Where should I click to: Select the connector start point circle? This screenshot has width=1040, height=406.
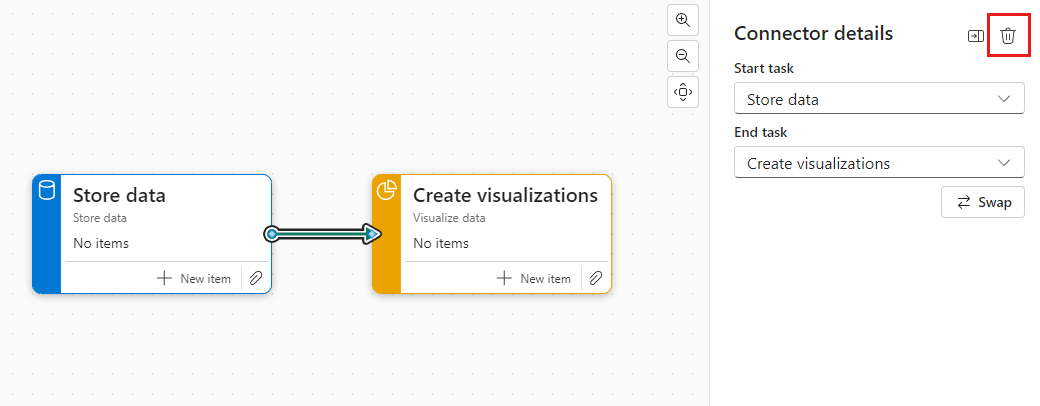point(271,234)
